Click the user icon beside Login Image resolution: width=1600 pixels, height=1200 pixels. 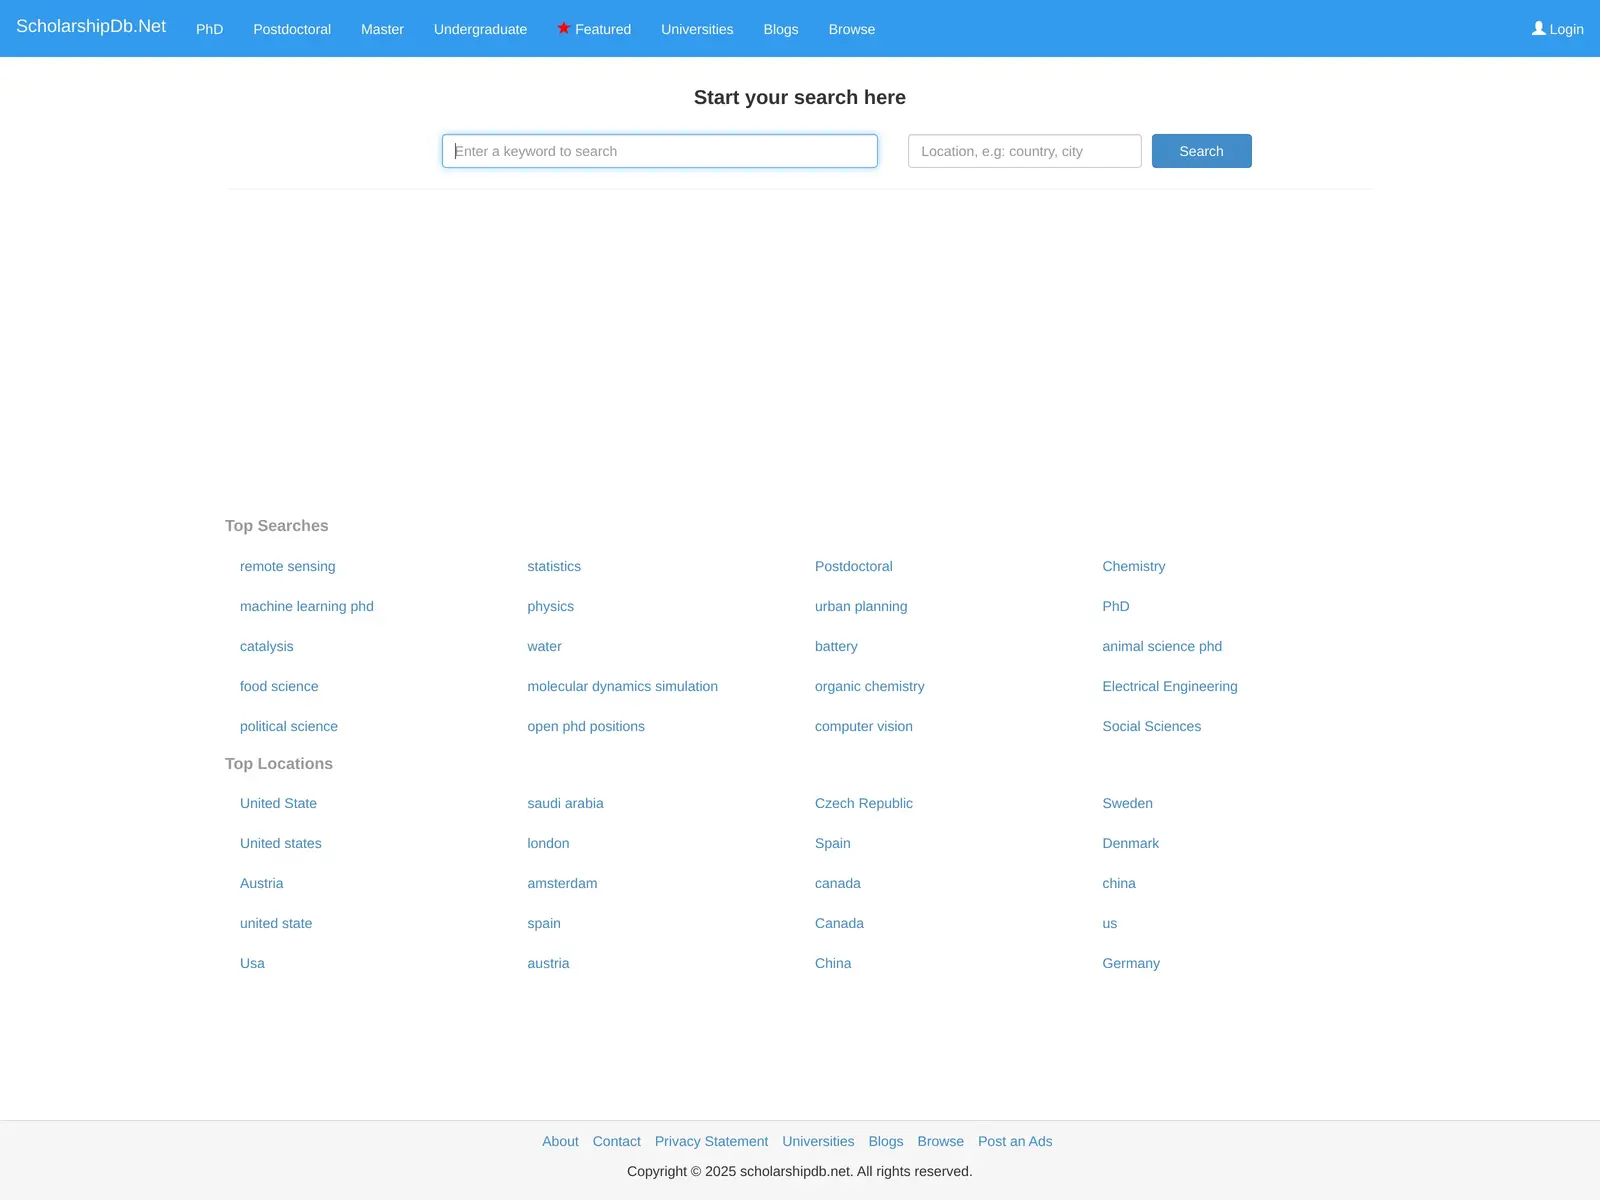pyautogui.click(x=1539, y=28)
